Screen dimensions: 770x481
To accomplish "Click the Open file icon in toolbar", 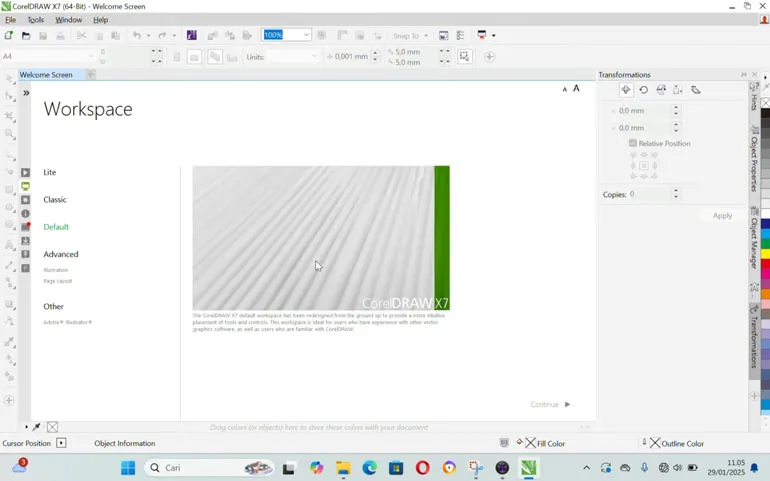I will tap(26, 36).
